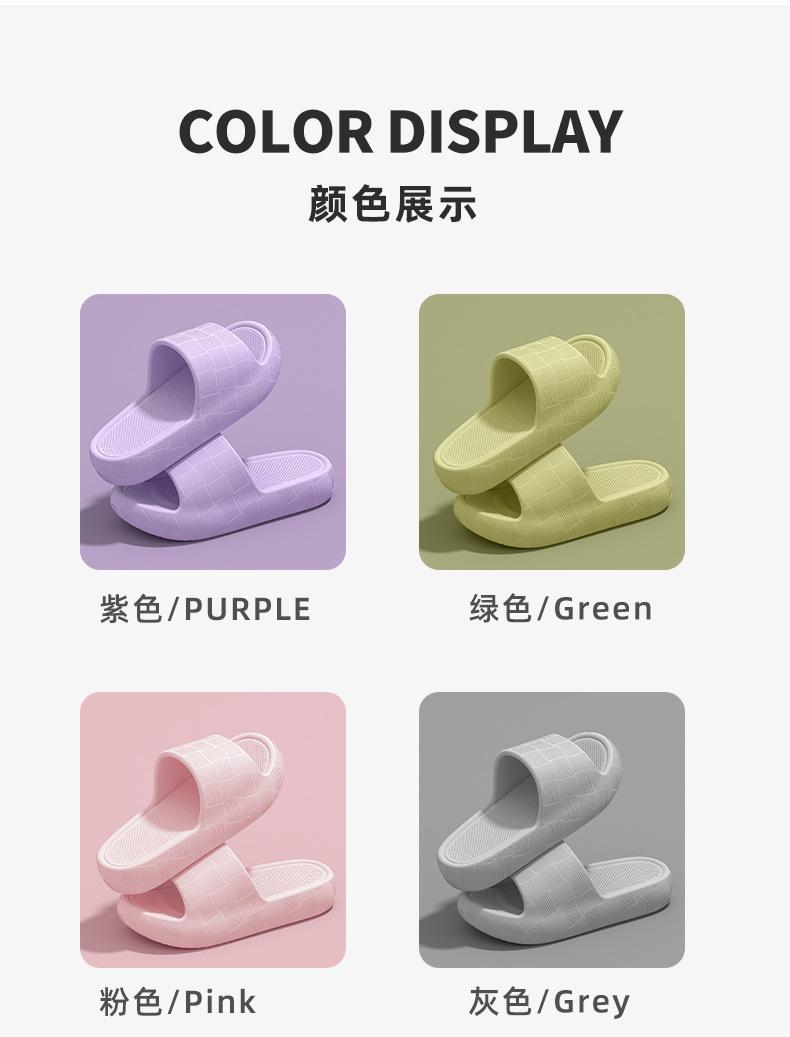Click the 紫色/PURPLE label
This screenshot has width=790, height=1037.
pyautogui.click(x=205, y=608)
